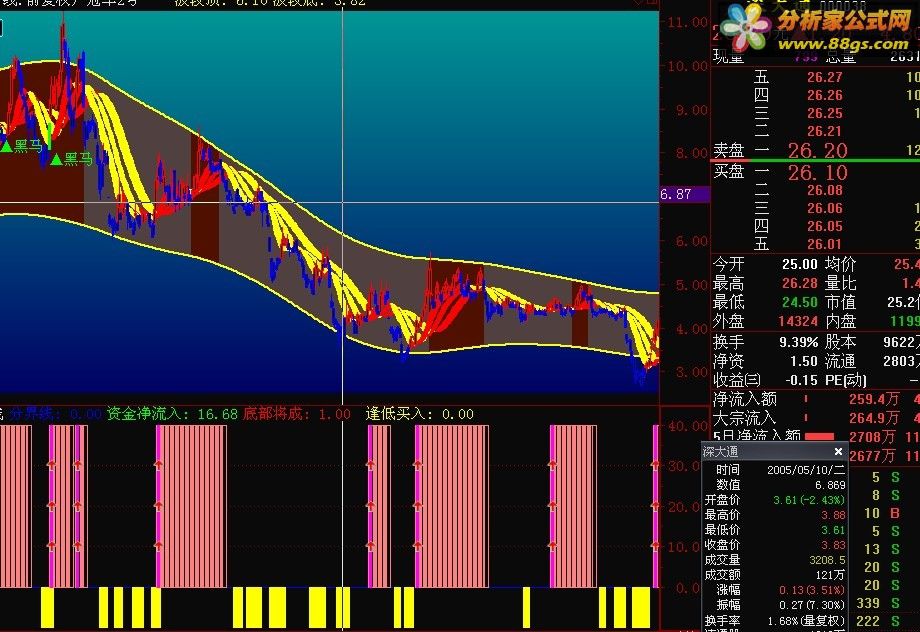Click bid price 26.08
The width and height of the screenshot is (920, 632).
coord(824,190)
